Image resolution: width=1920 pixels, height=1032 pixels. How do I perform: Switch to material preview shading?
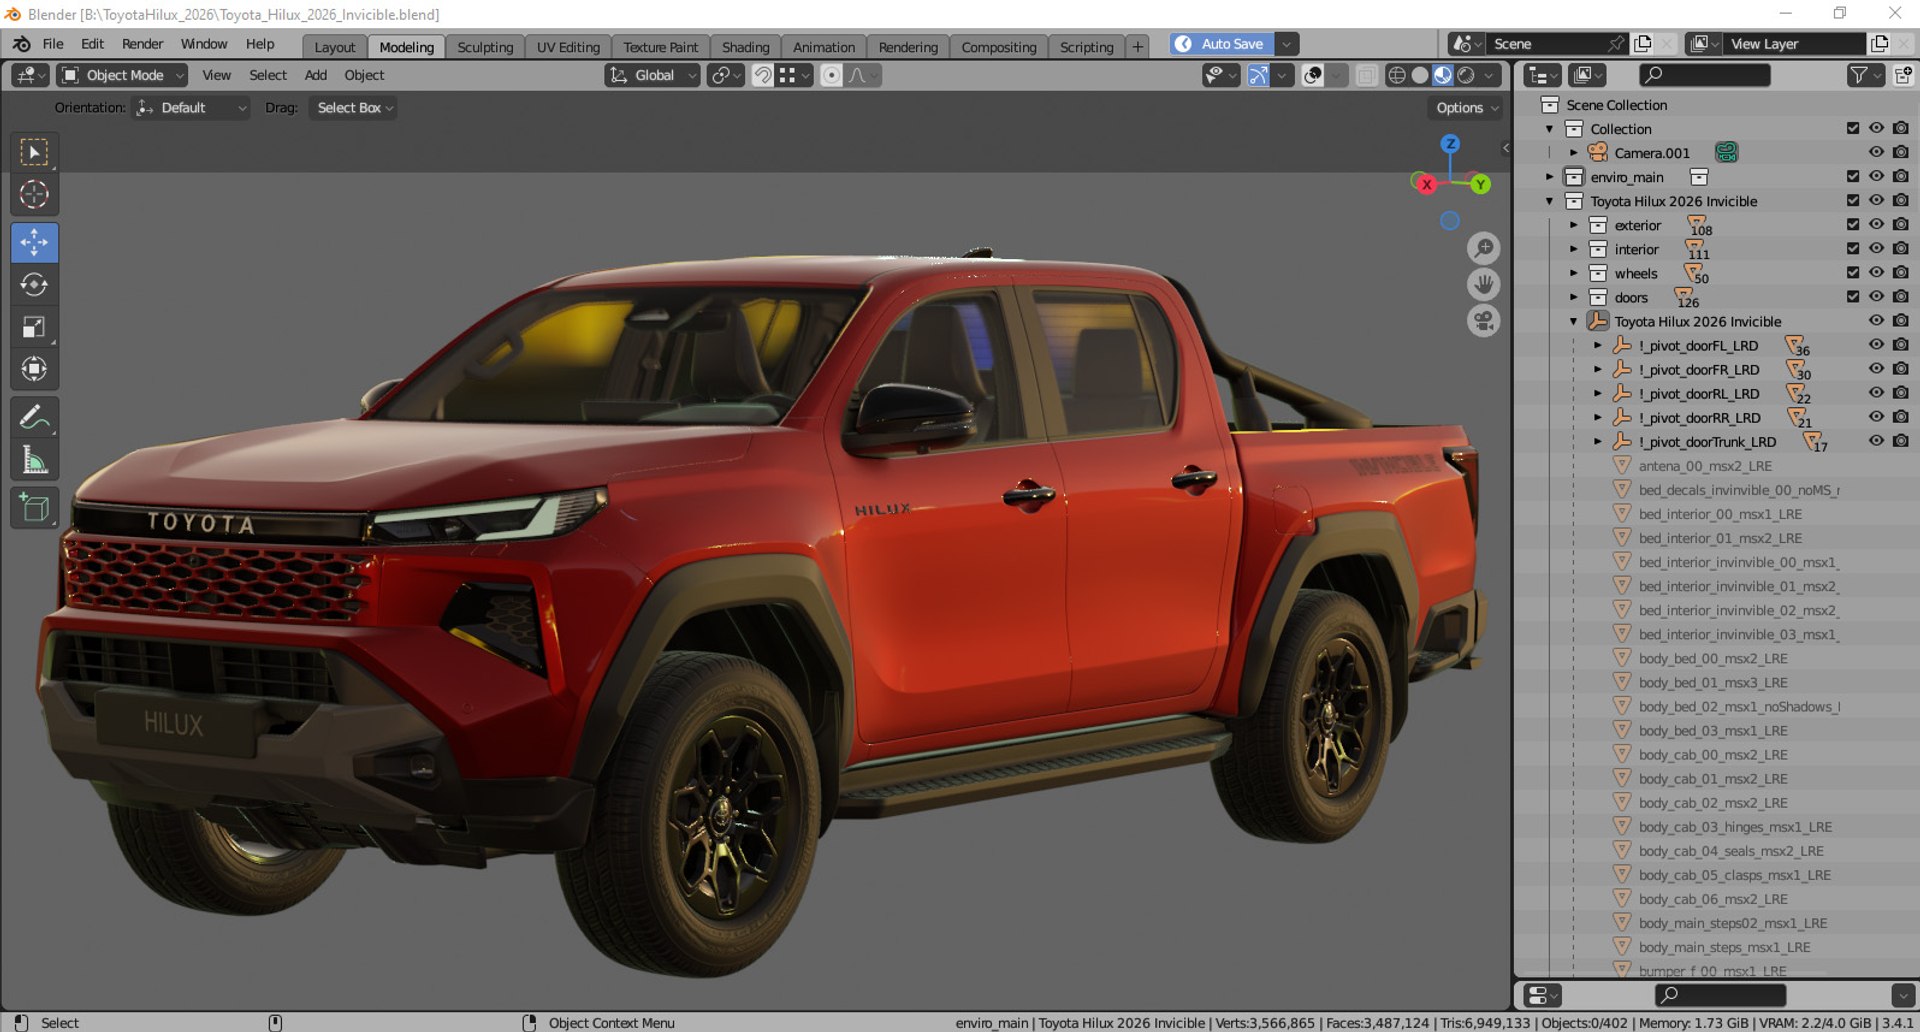tap(1443, 75)
